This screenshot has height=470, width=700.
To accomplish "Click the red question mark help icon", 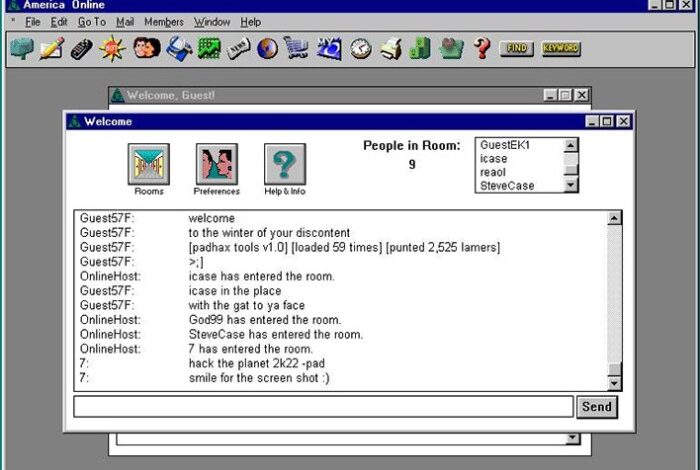I will (482, 48).
